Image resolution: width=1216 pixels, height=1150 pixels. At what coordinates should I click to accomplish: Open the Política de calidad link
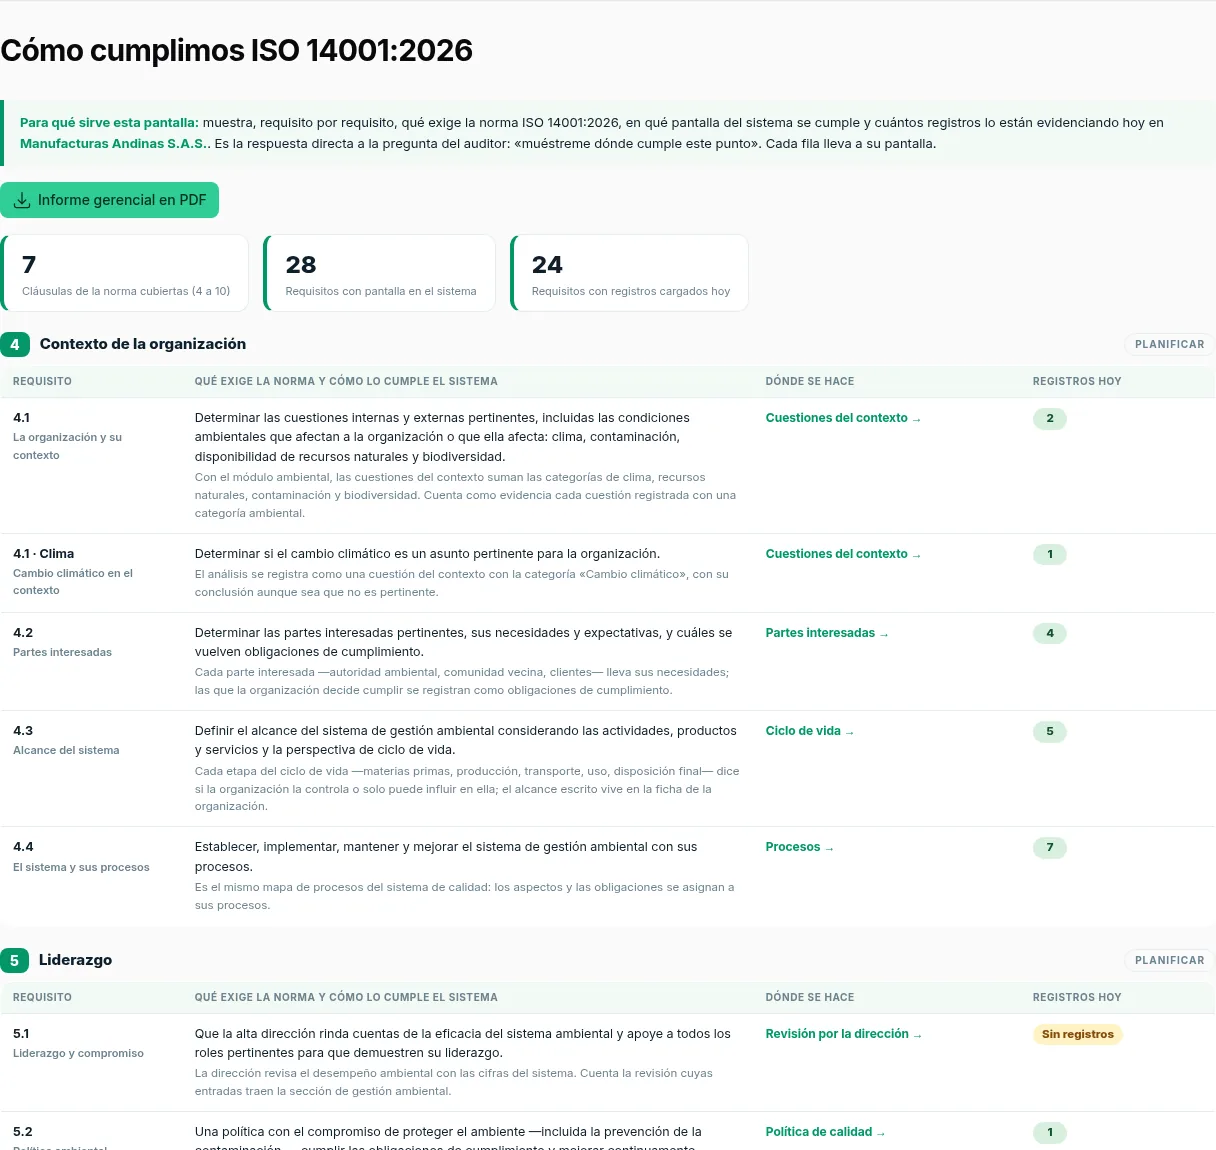point(825,1132)
